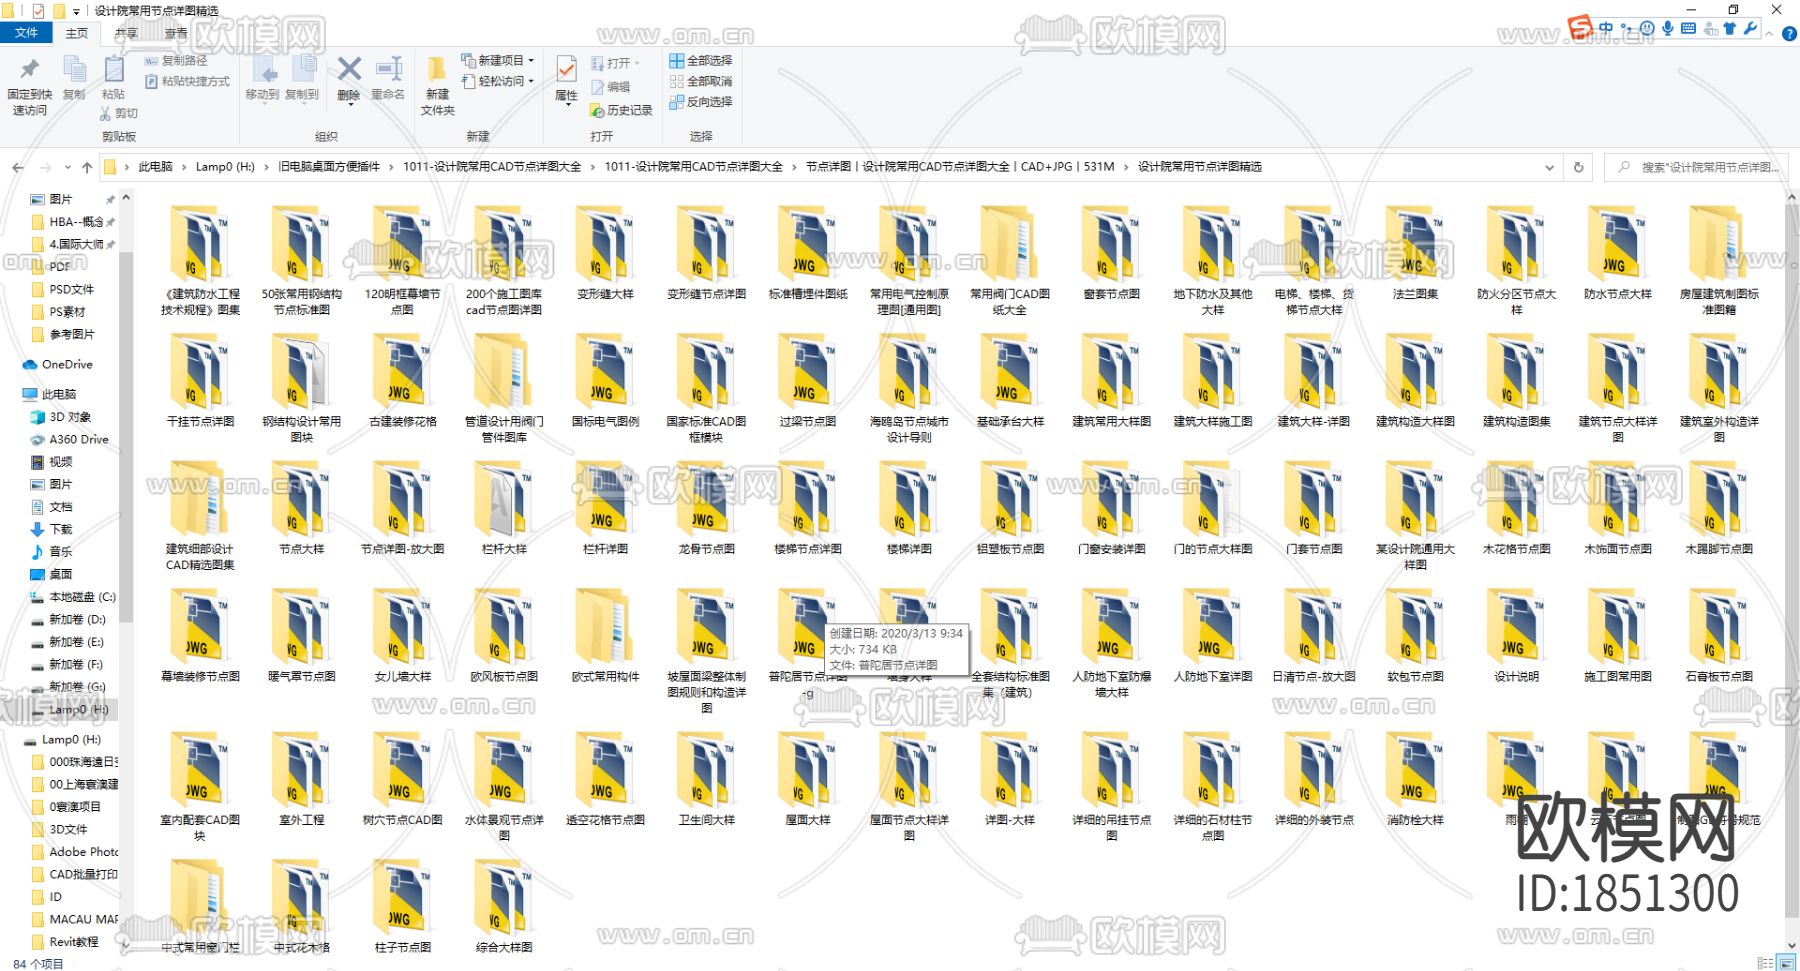Select the 防水节点大样 folder

[x=1617, y=253]
